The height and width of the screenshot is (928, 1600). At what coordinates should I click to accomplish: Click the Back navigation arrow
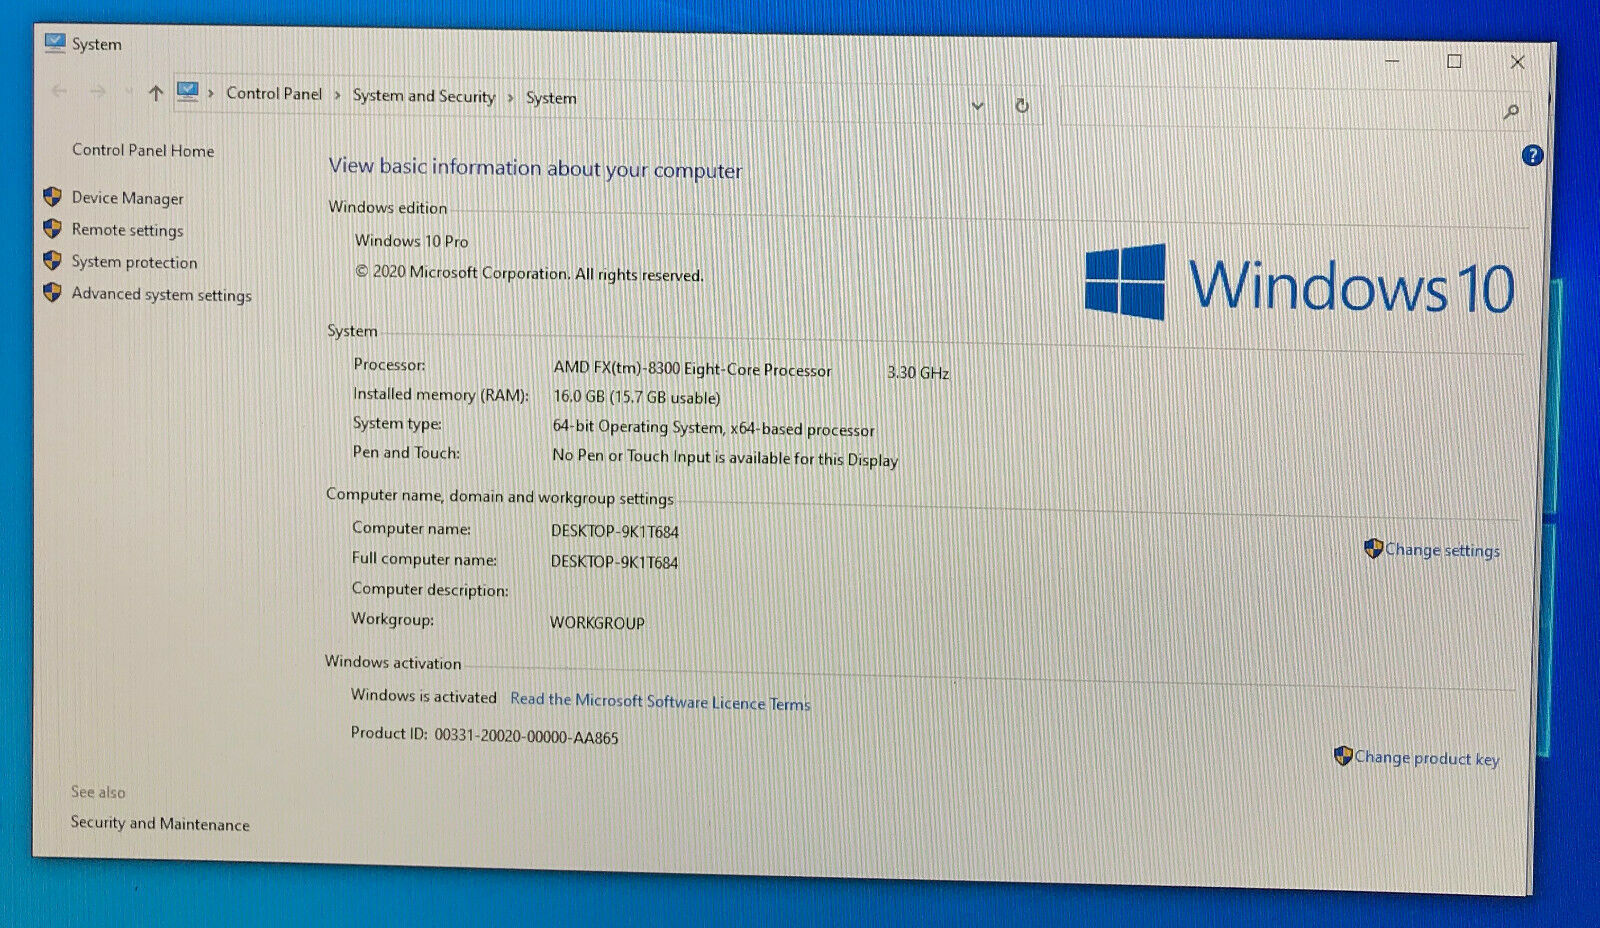60,91
